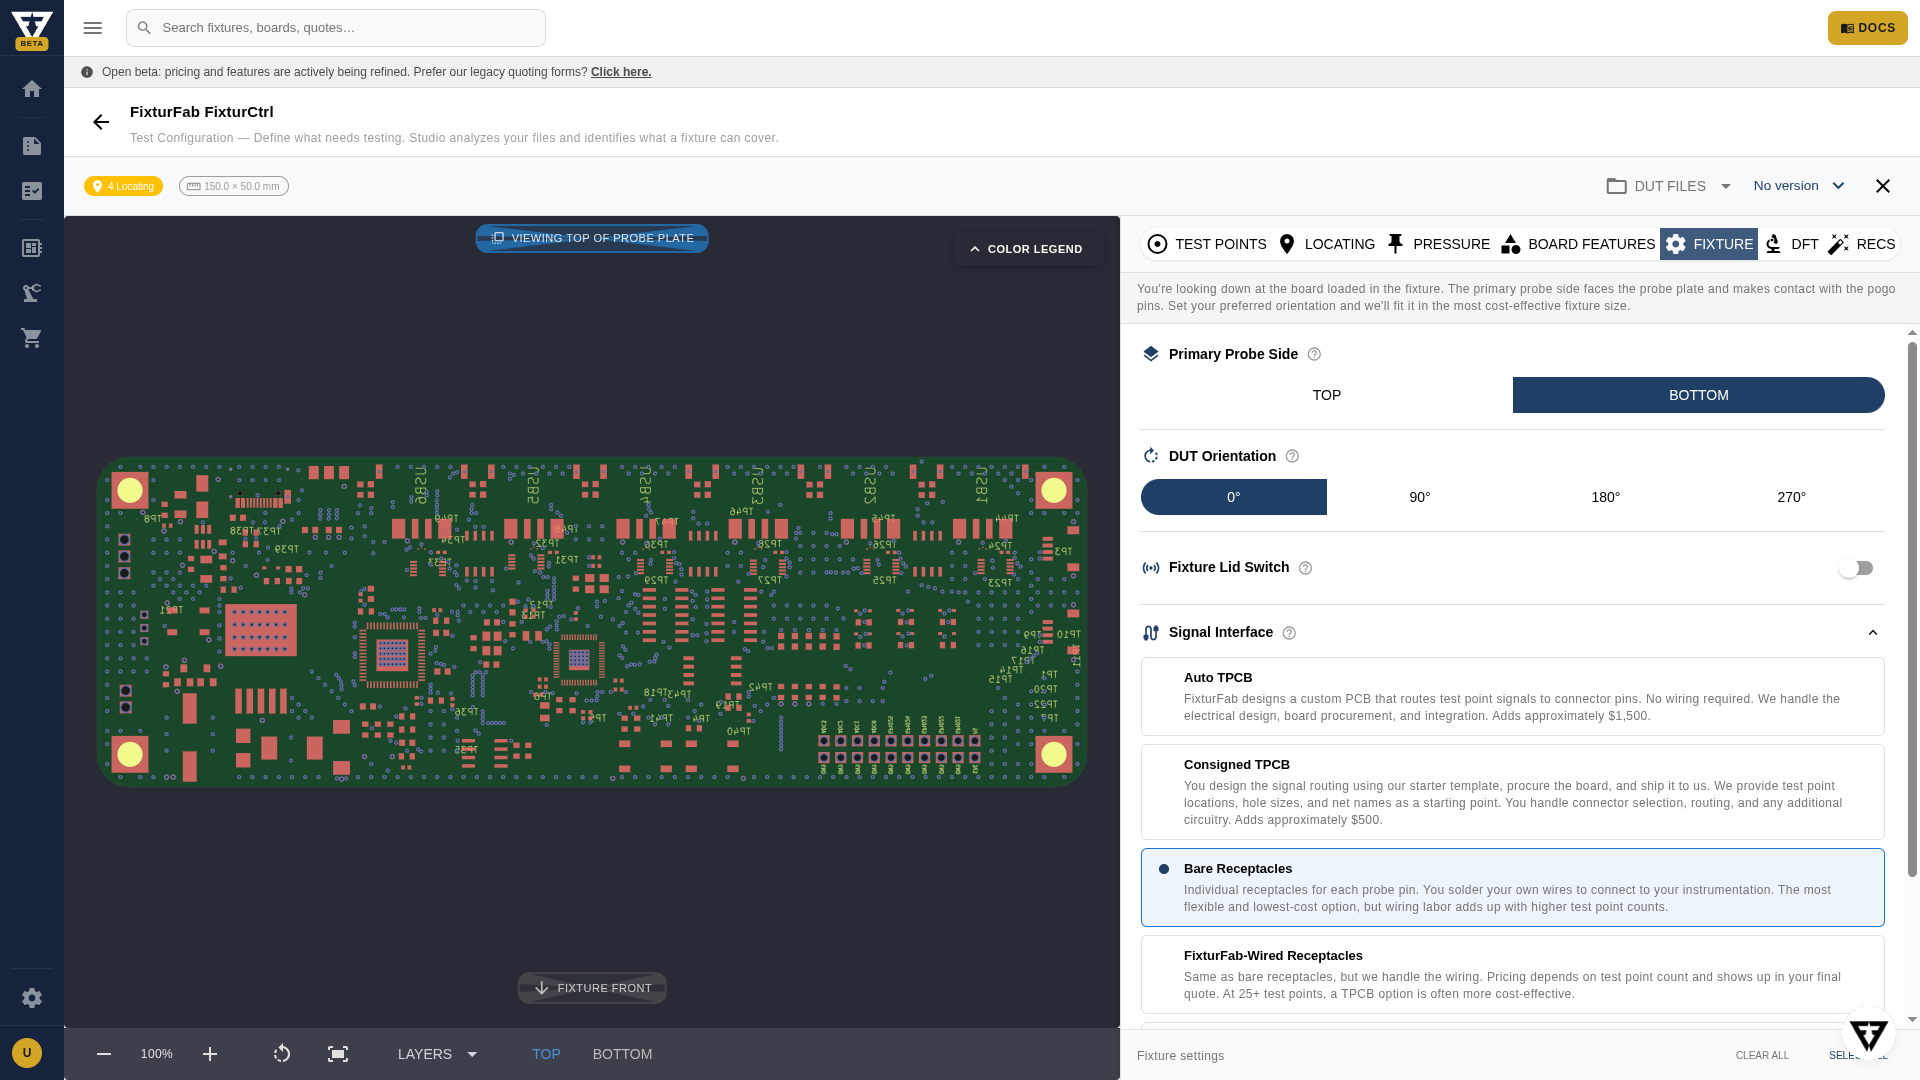Go to Home in the sidebar
The width and height of the screenshot is (1920, 1080).
pos(32,89)
